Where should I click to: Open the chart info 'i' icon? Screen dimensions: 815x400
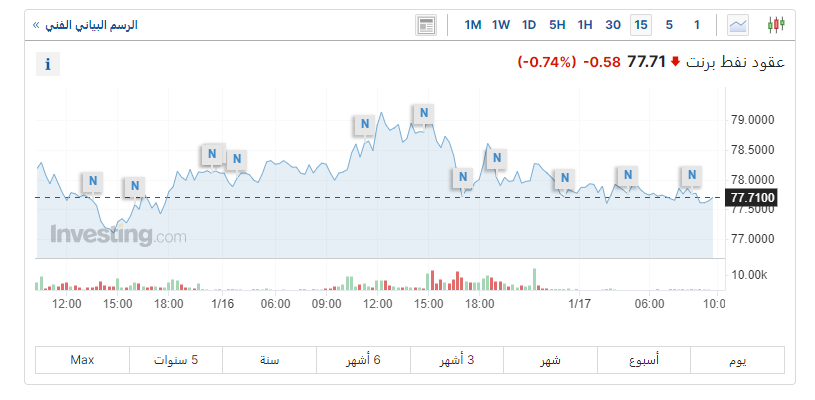(47, 65)
